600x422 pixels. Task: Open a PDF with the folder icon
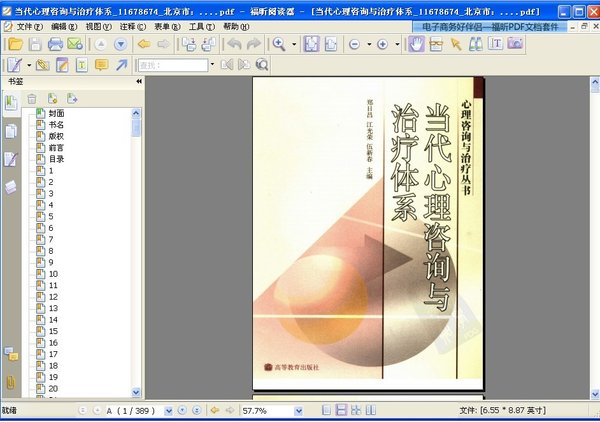tap(15, 44)
